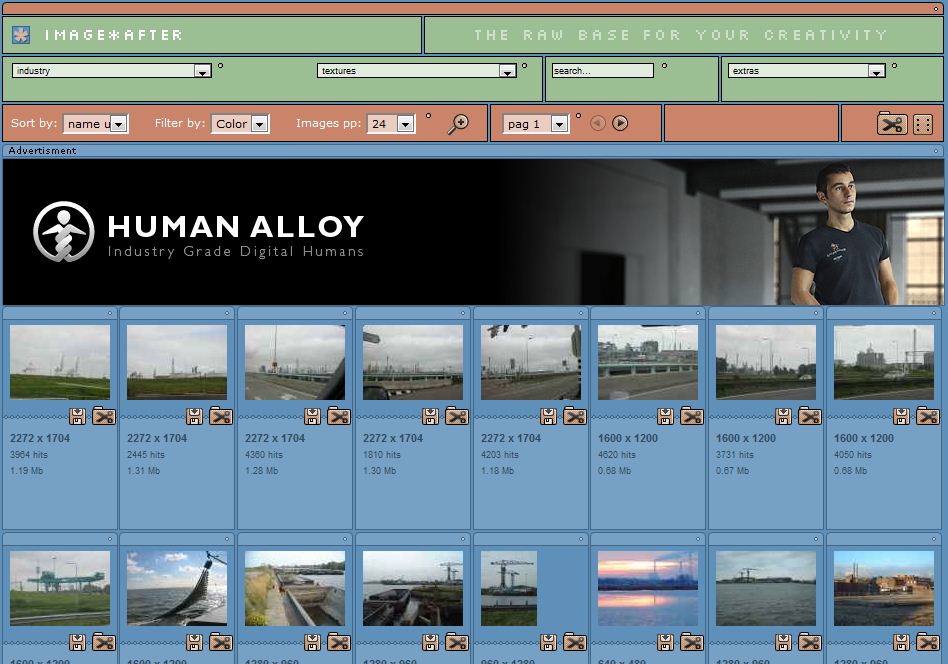948x664 pixels.
Task: Open the industry category dropdown
Action: point(112,71)
